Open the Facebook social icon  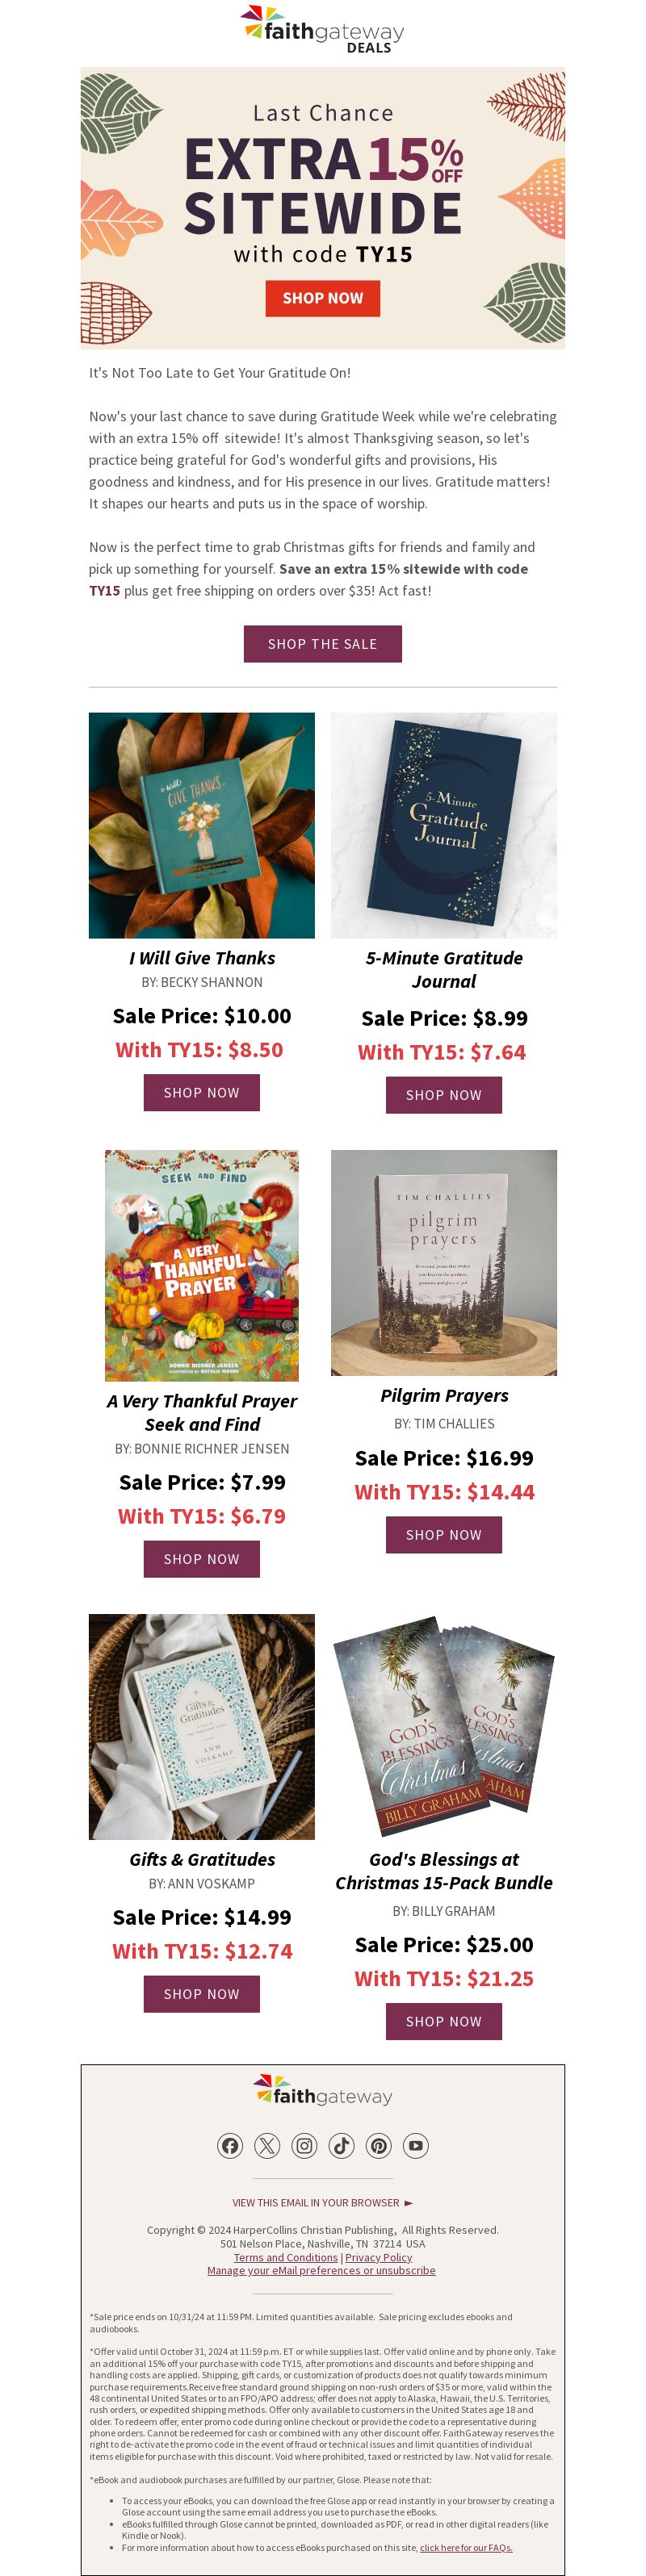[x=230, y=2145]
